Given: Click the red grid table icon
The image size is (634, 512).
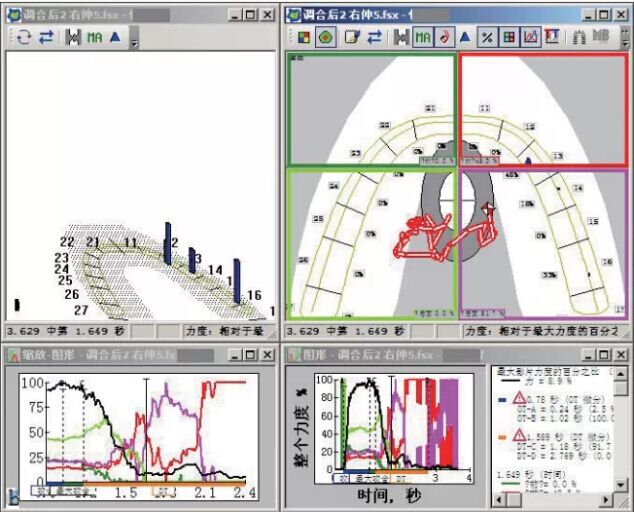Looking at the screenshot, I should tap(509, 37).
